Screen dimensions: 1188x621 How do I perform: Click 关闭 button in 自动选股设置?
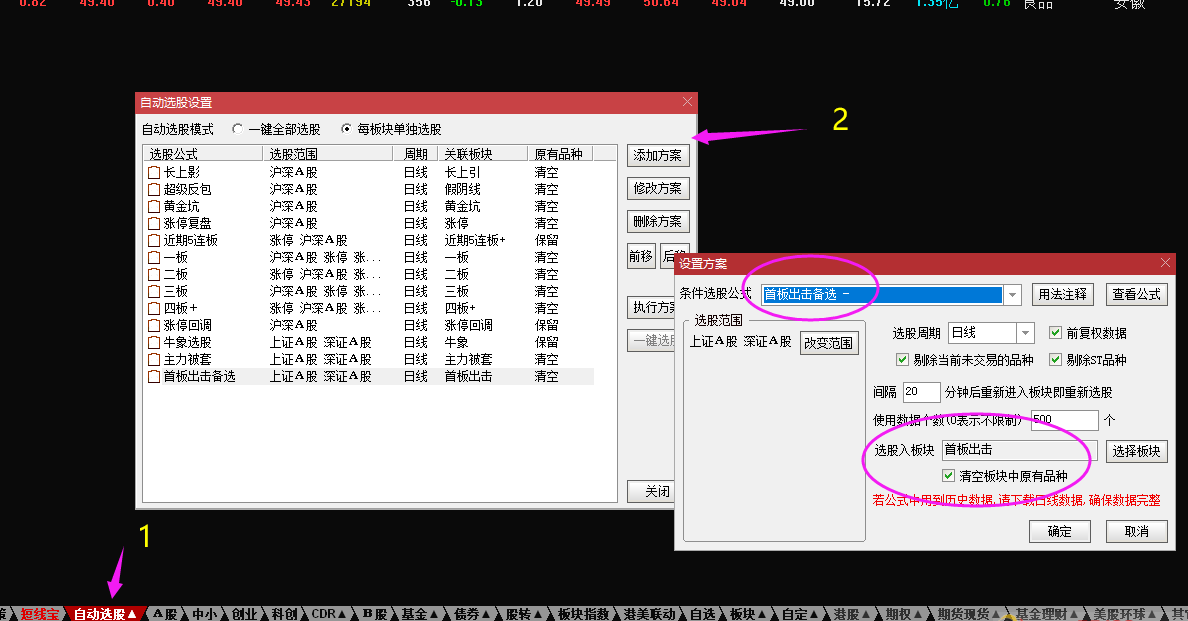(652, 491)
